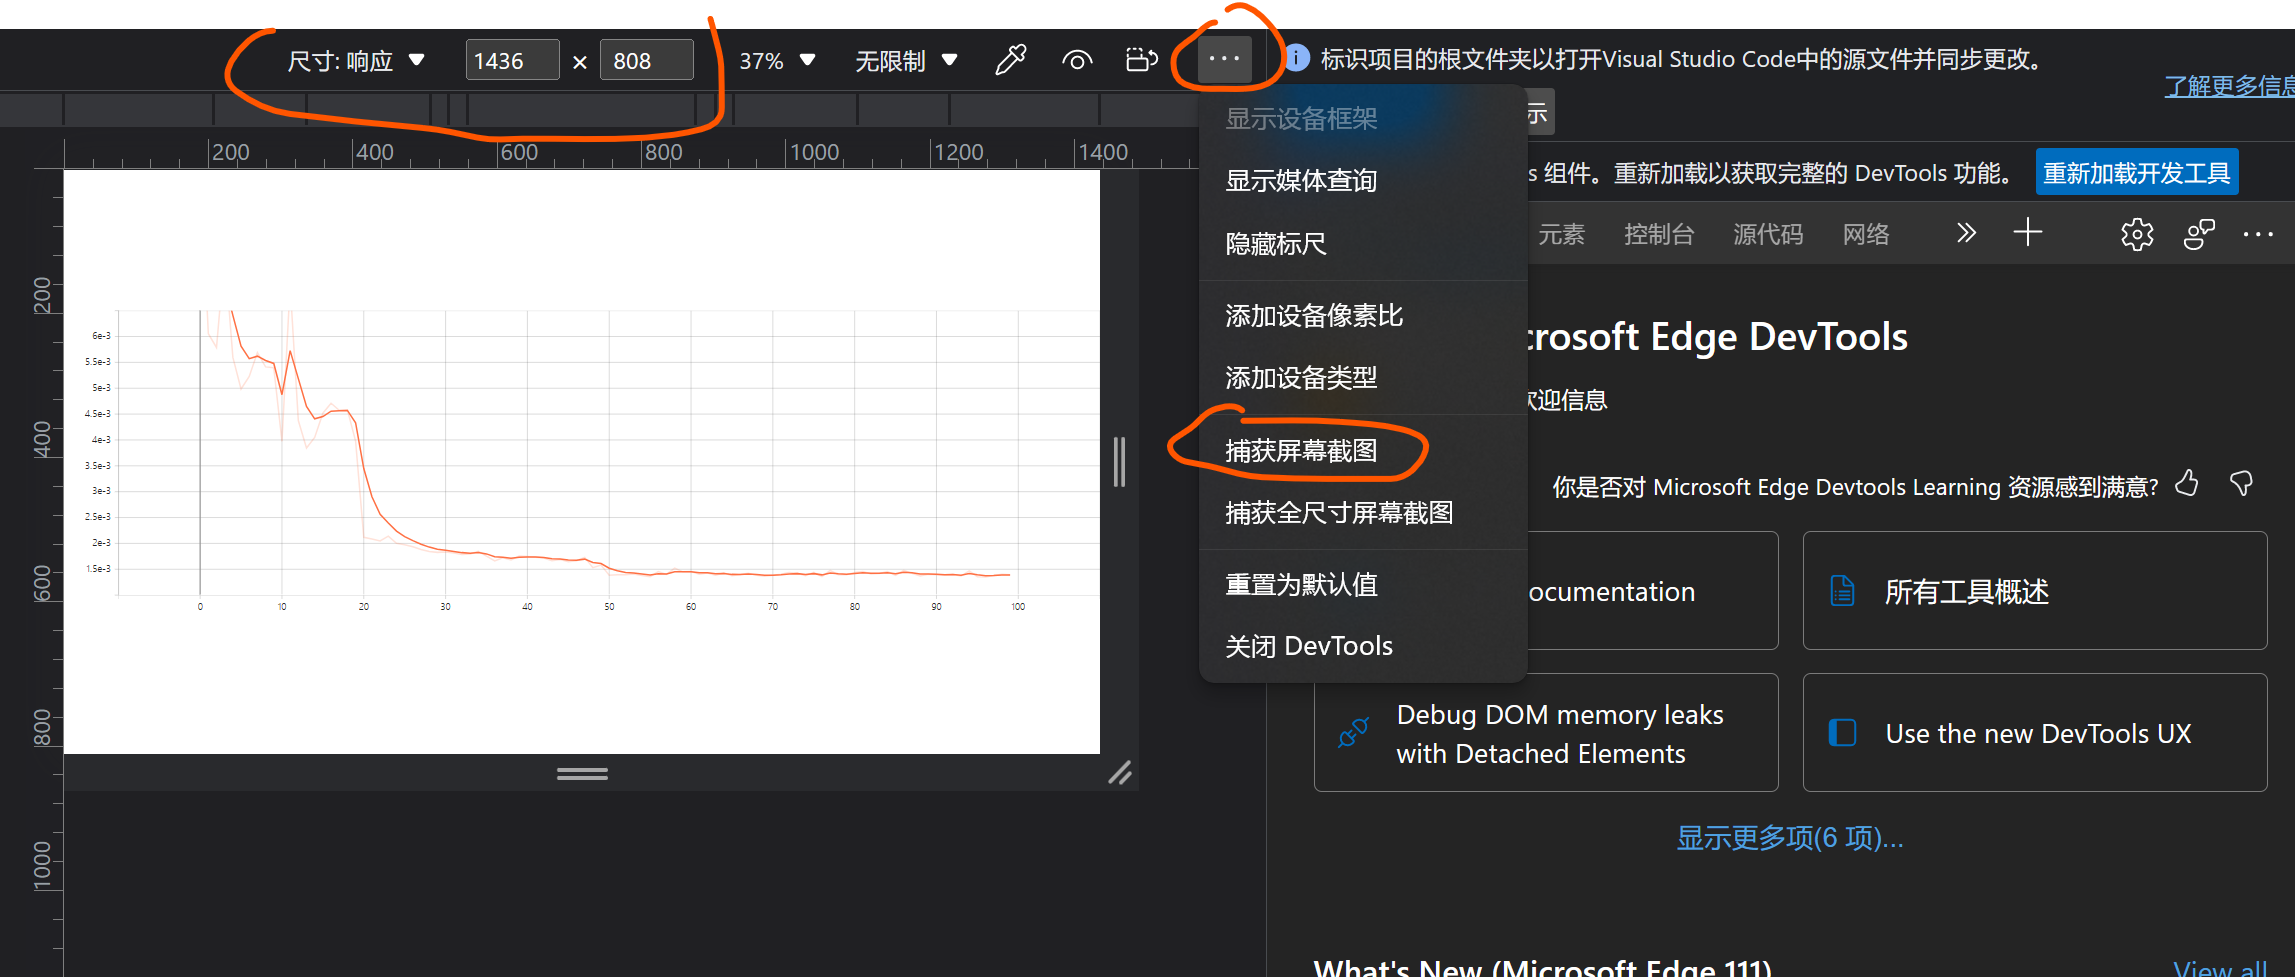
Task: Open Debug DOM memory leaks card
Action: pyautogui.click(x=1546, y=733)
